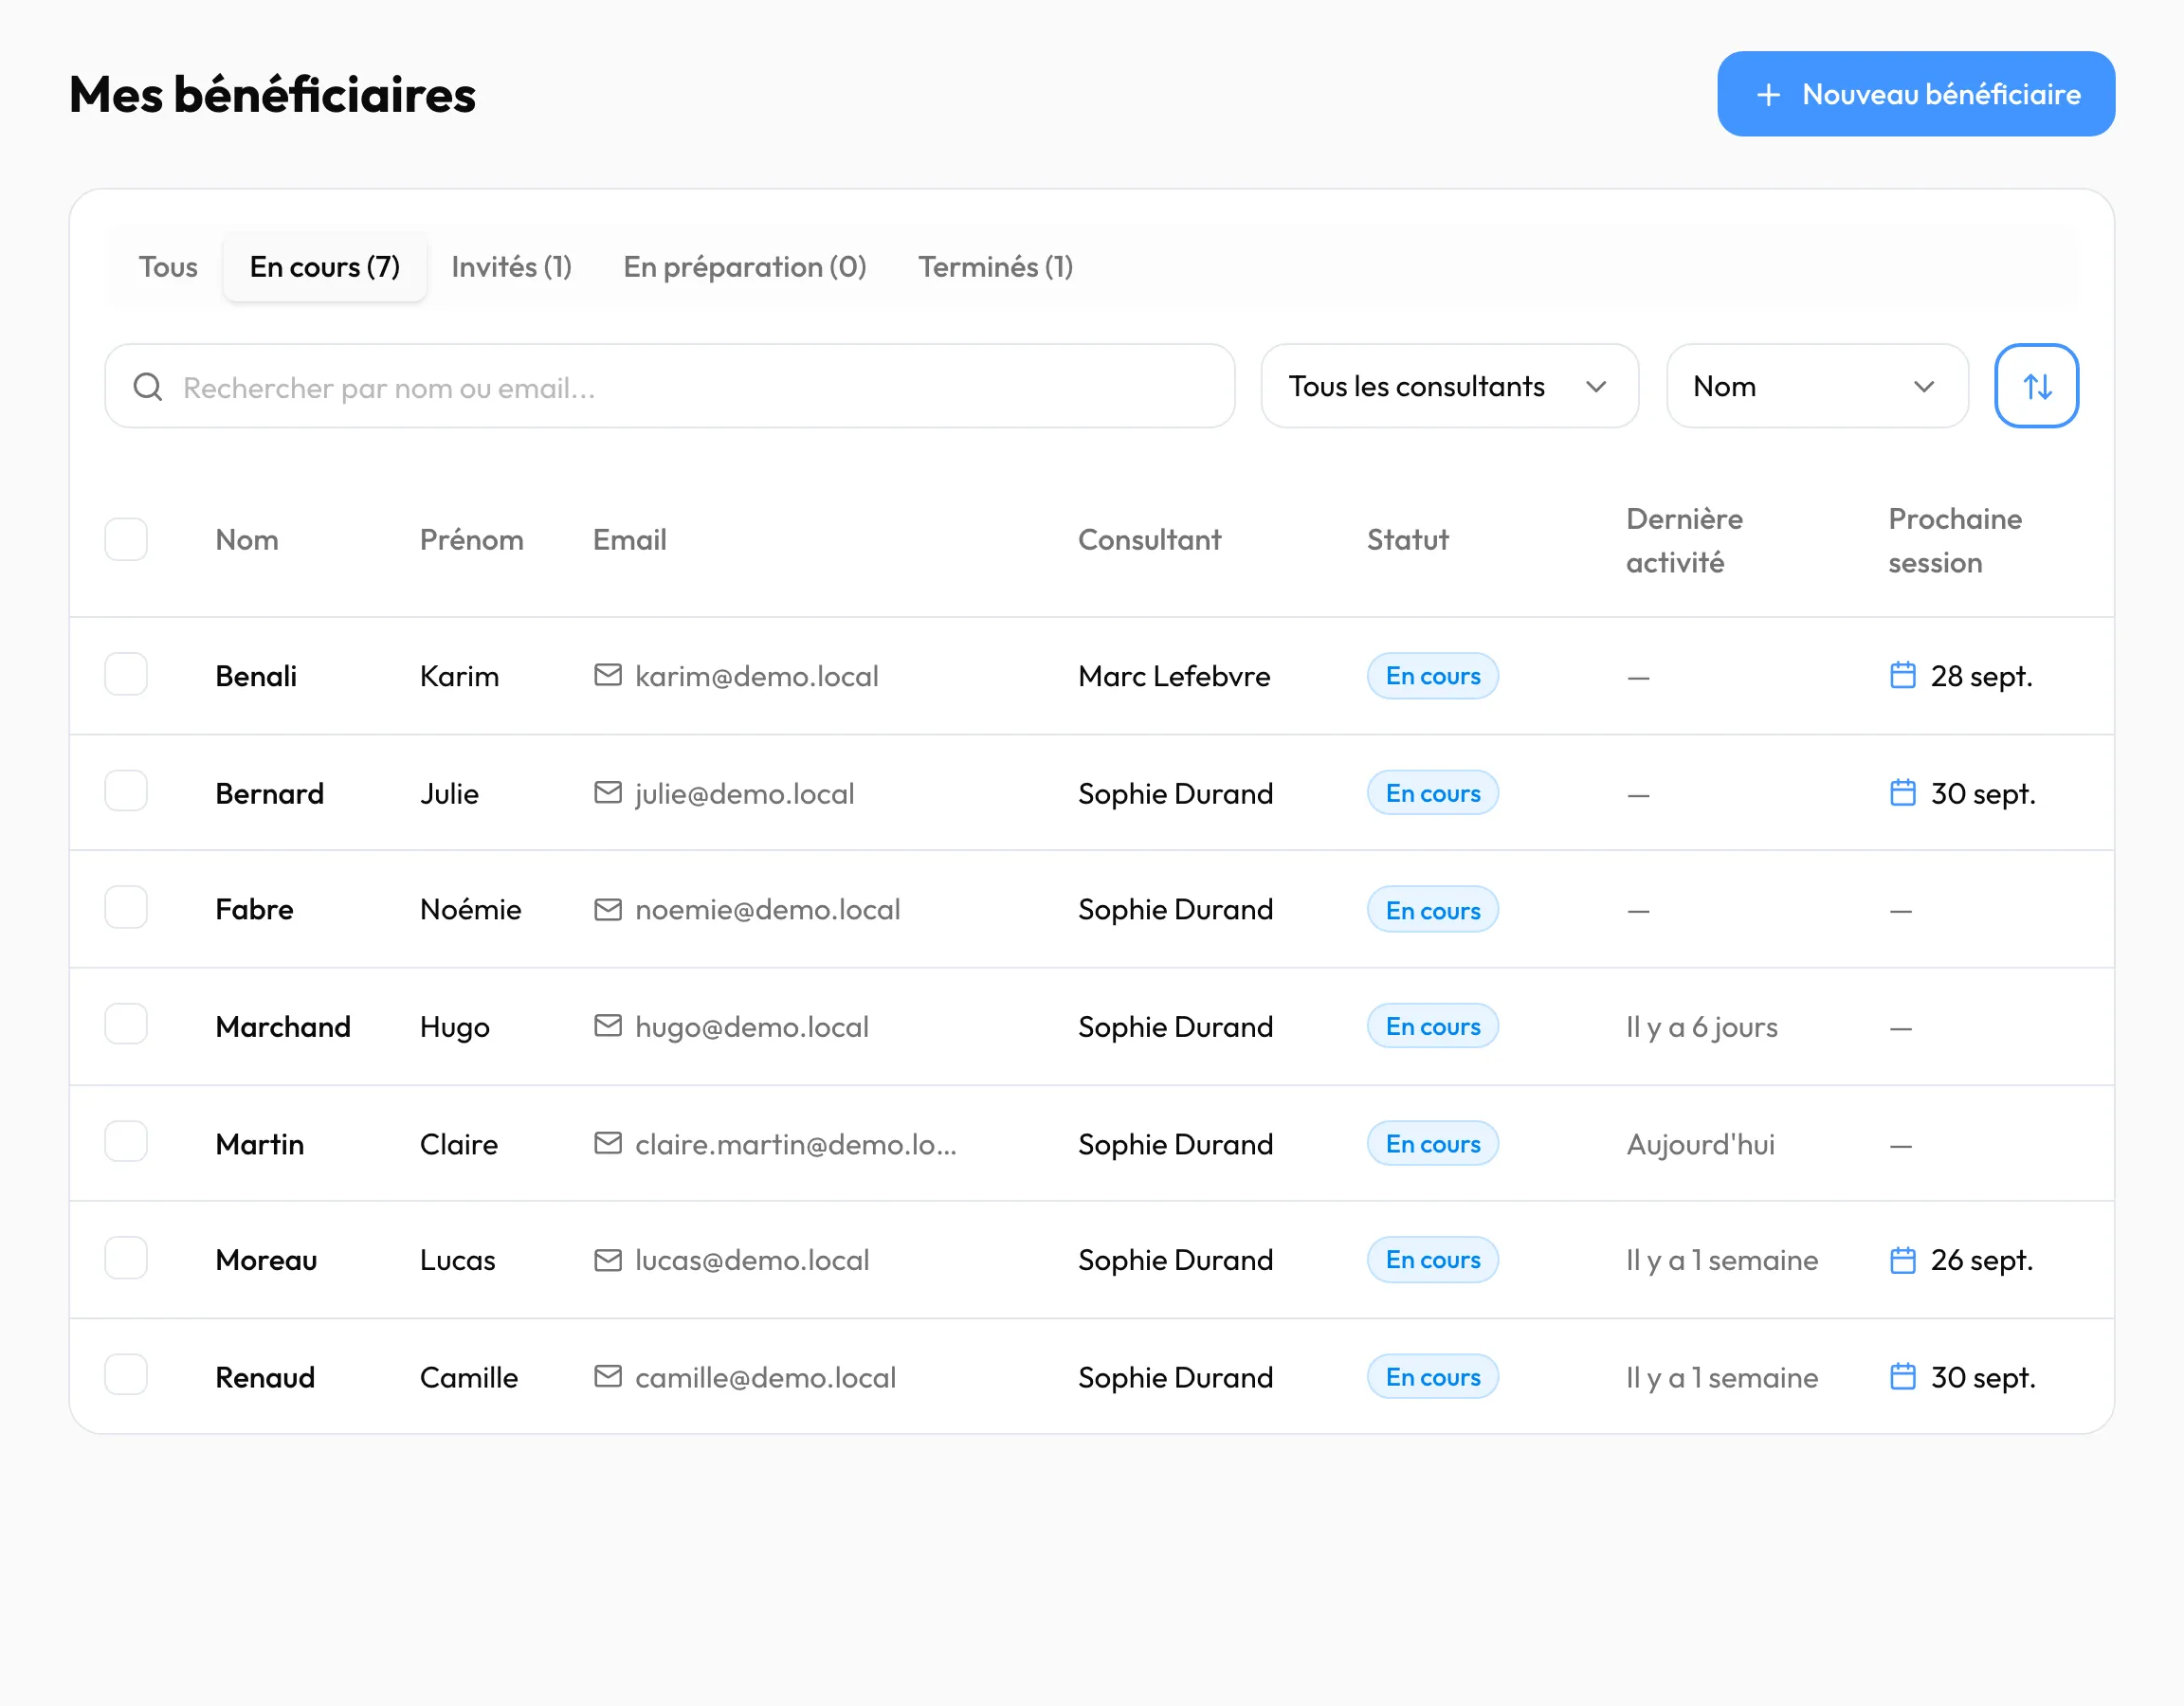
Task: Select the Bernard row checkbox
Action: (126, 791)
